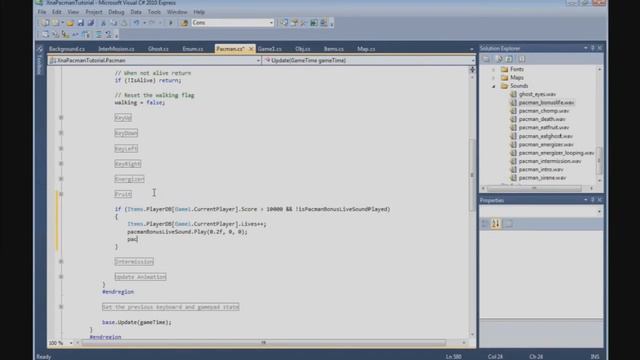Open the Window menu
The image size is (640, 360).
pos(177,12)
